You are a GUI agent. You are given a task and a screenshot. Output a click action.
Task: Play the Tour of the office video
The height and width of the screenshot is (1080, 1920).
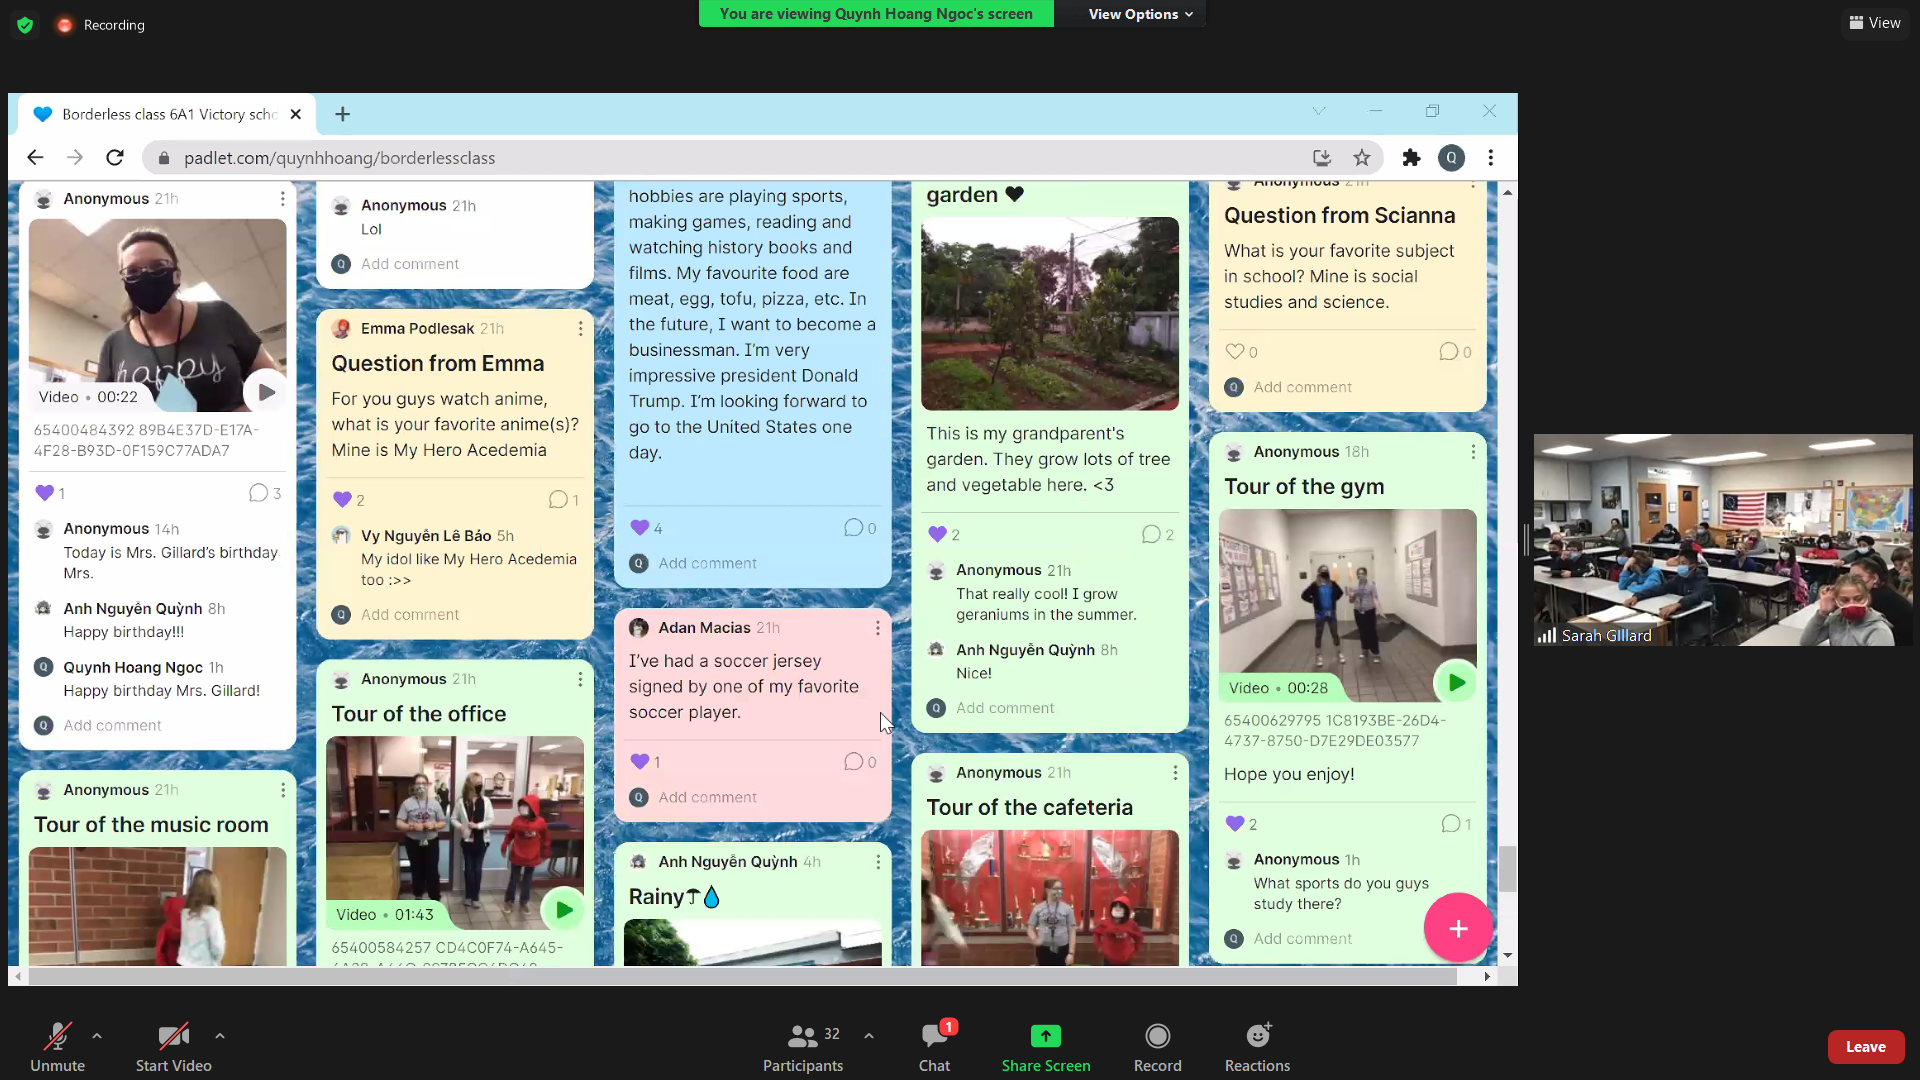pos(563,910)
